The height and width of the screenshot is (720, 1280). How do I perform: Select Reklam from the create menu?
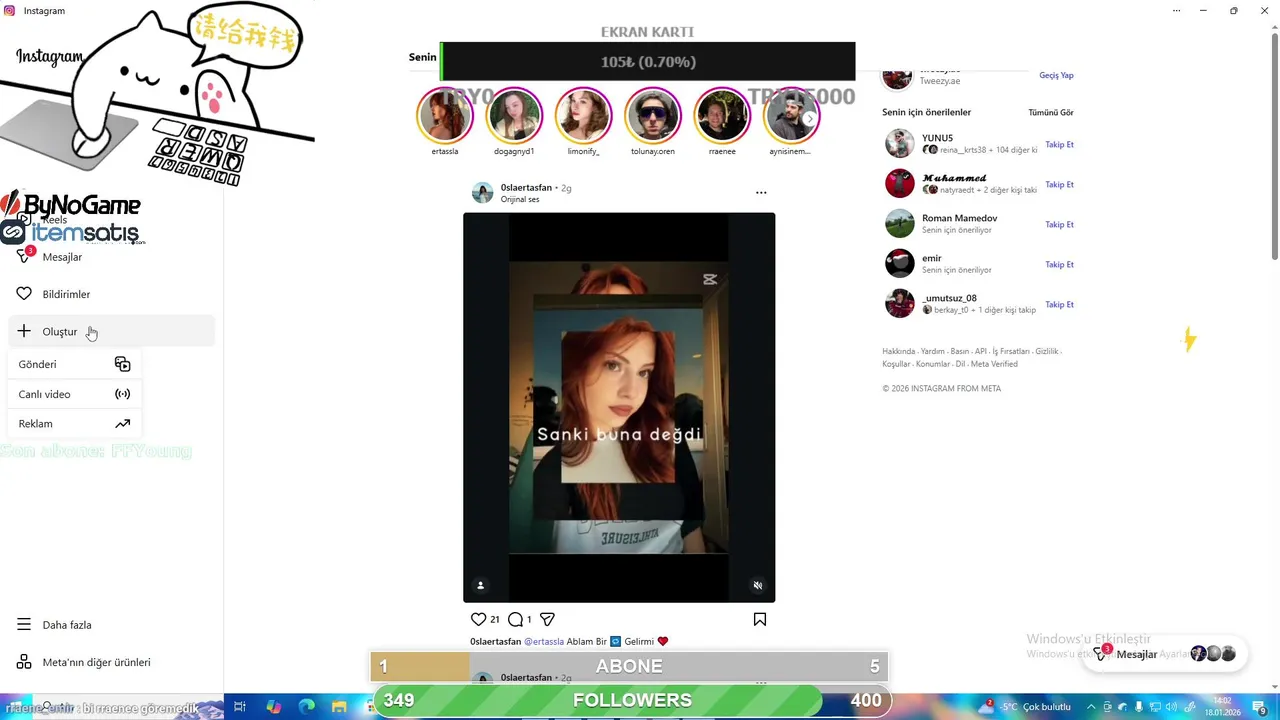click(74, 423)
